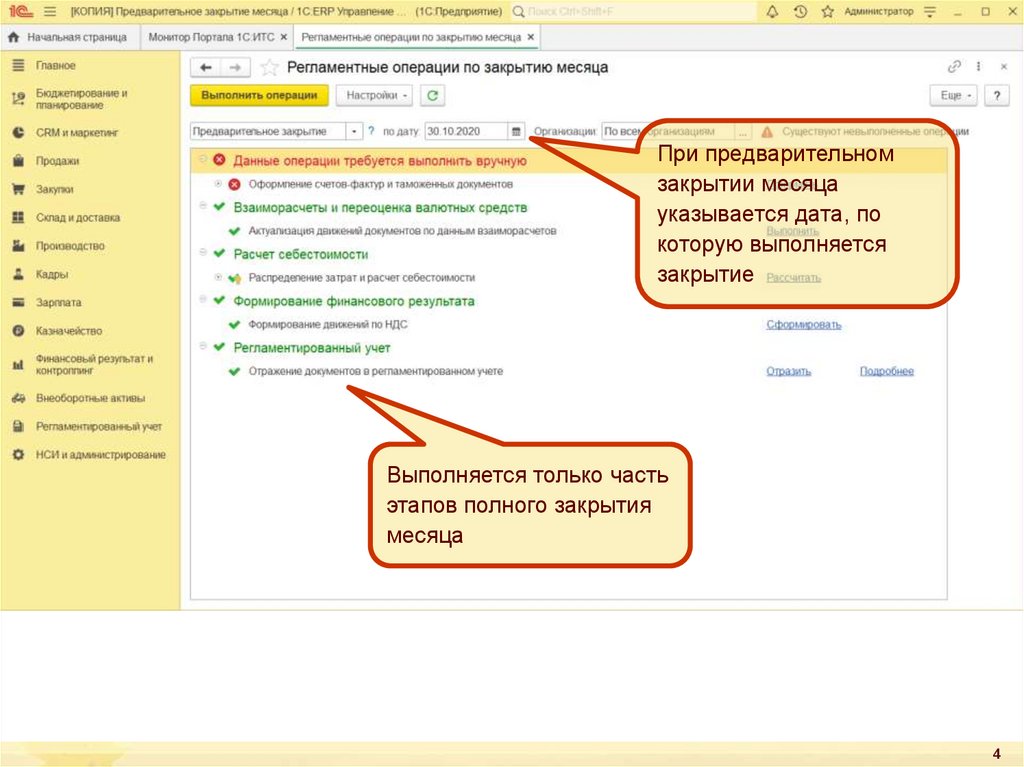Add page to favorites with star icon
Image resolution: width=1024 pixels, height=767 pixels.
269,68
